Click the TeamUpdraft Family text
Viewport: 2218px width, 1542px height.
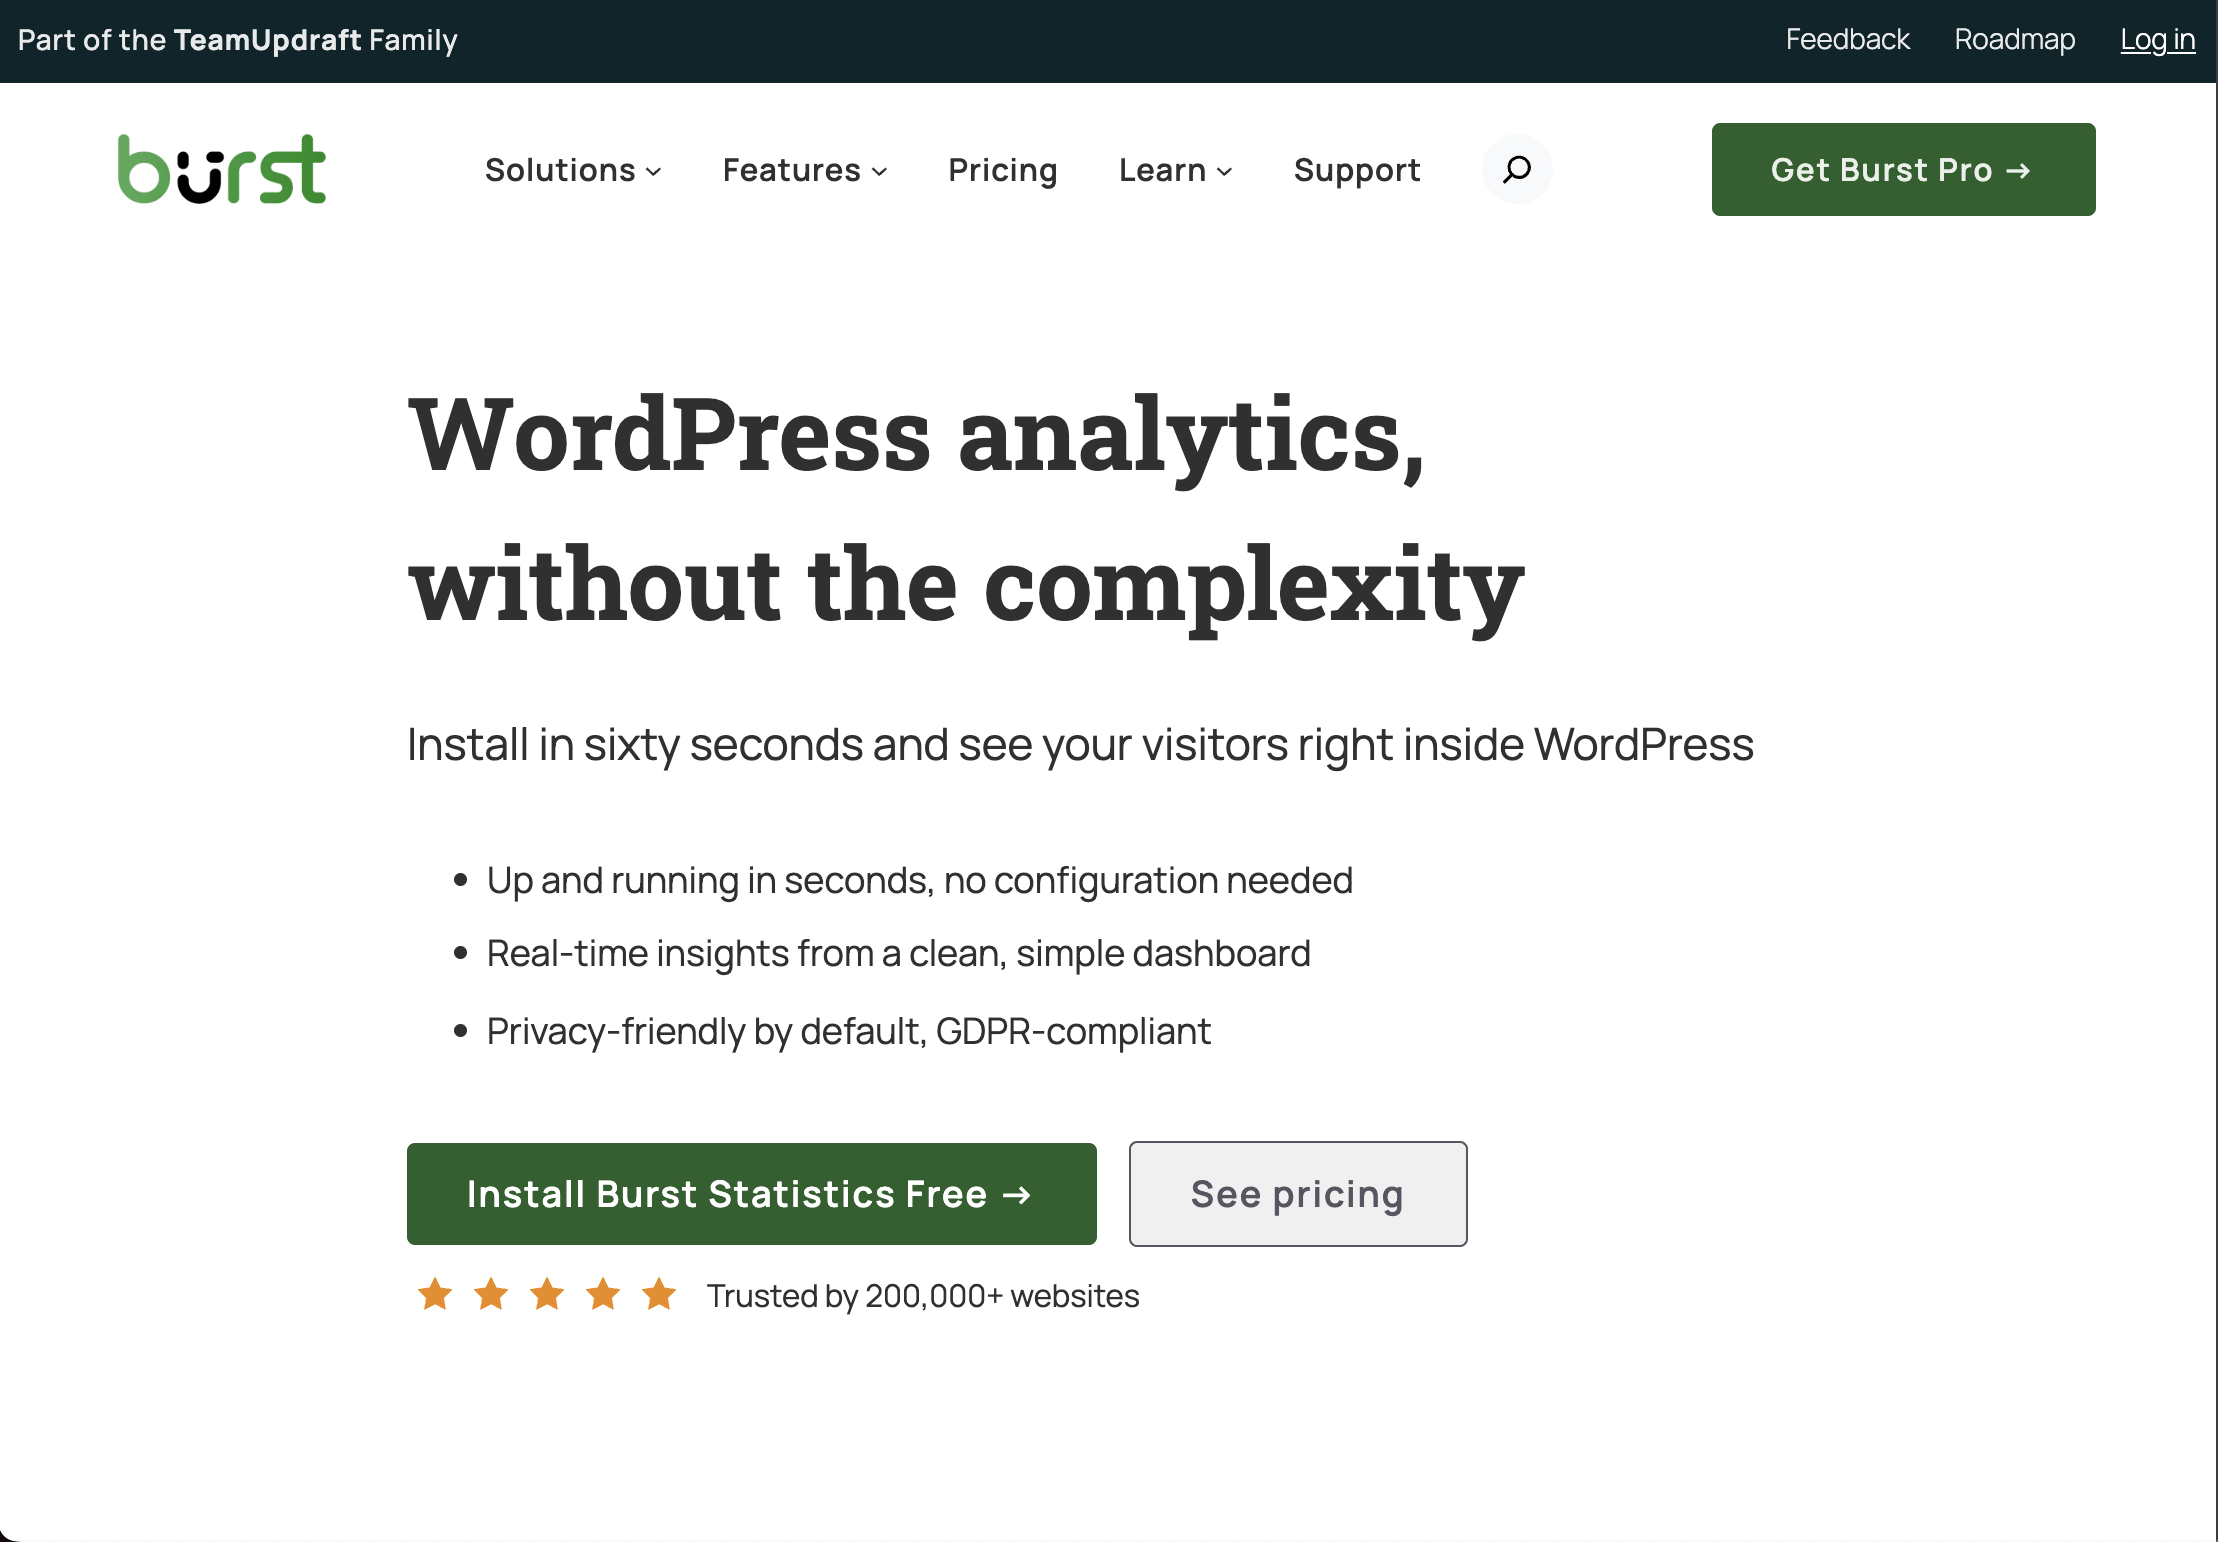point(315,40)
